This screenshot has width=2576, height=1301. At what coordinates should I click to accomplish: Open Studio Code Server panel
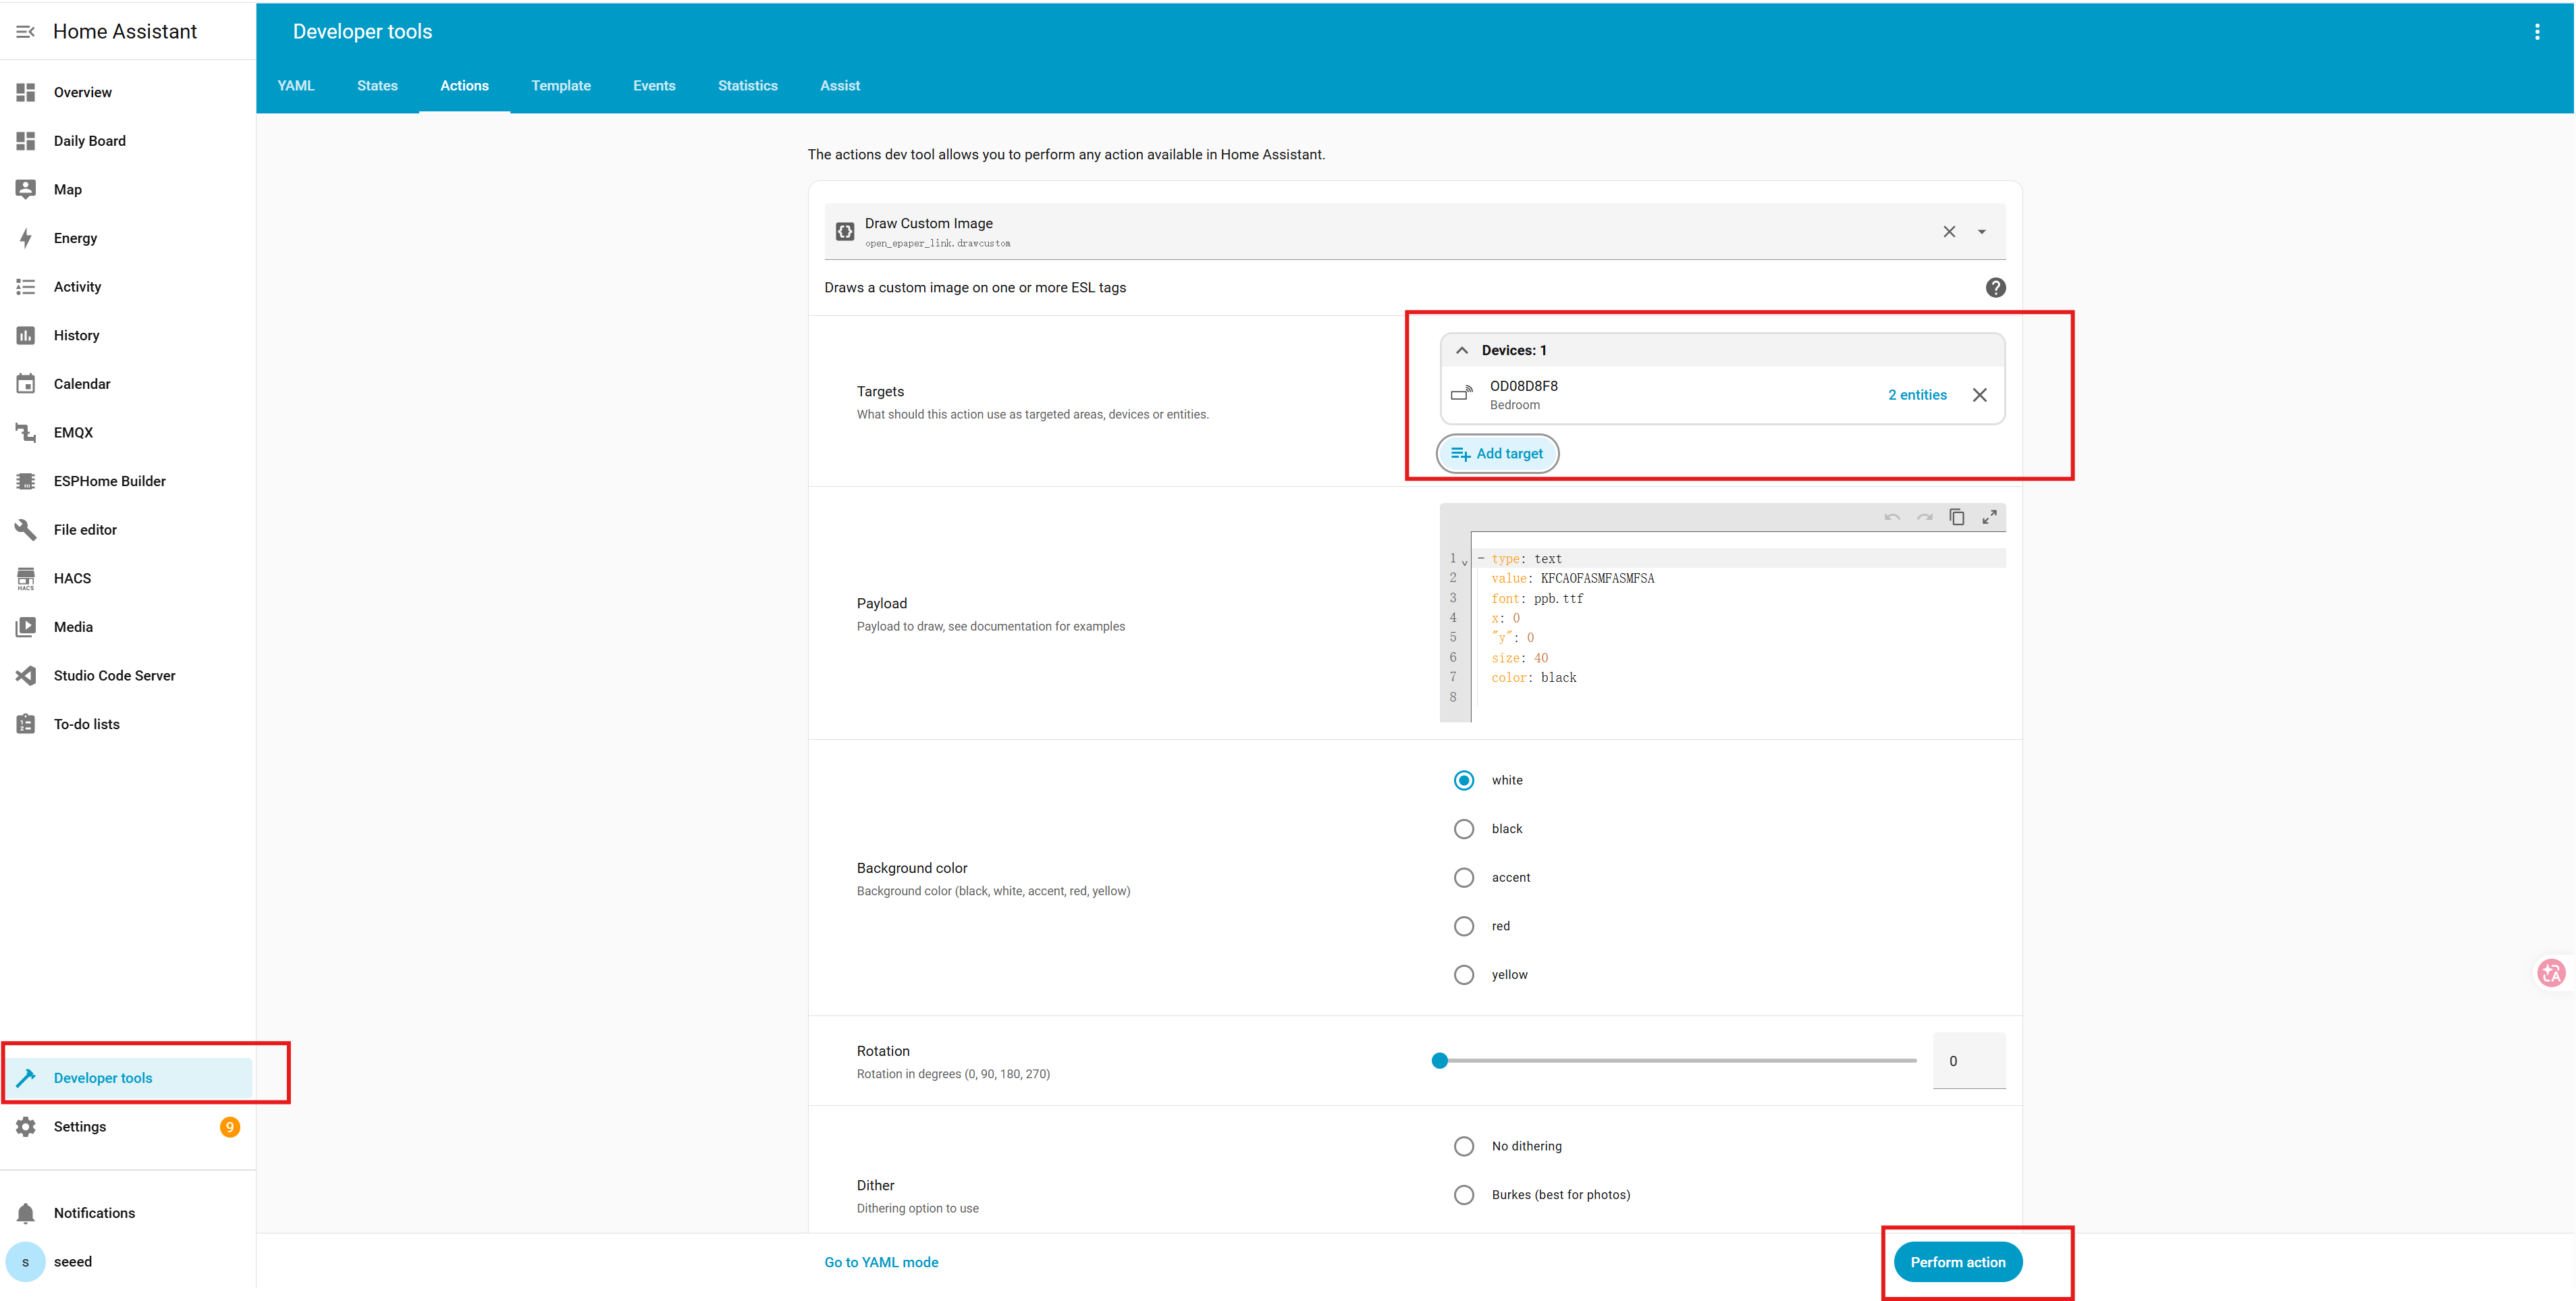coord(114,675)
